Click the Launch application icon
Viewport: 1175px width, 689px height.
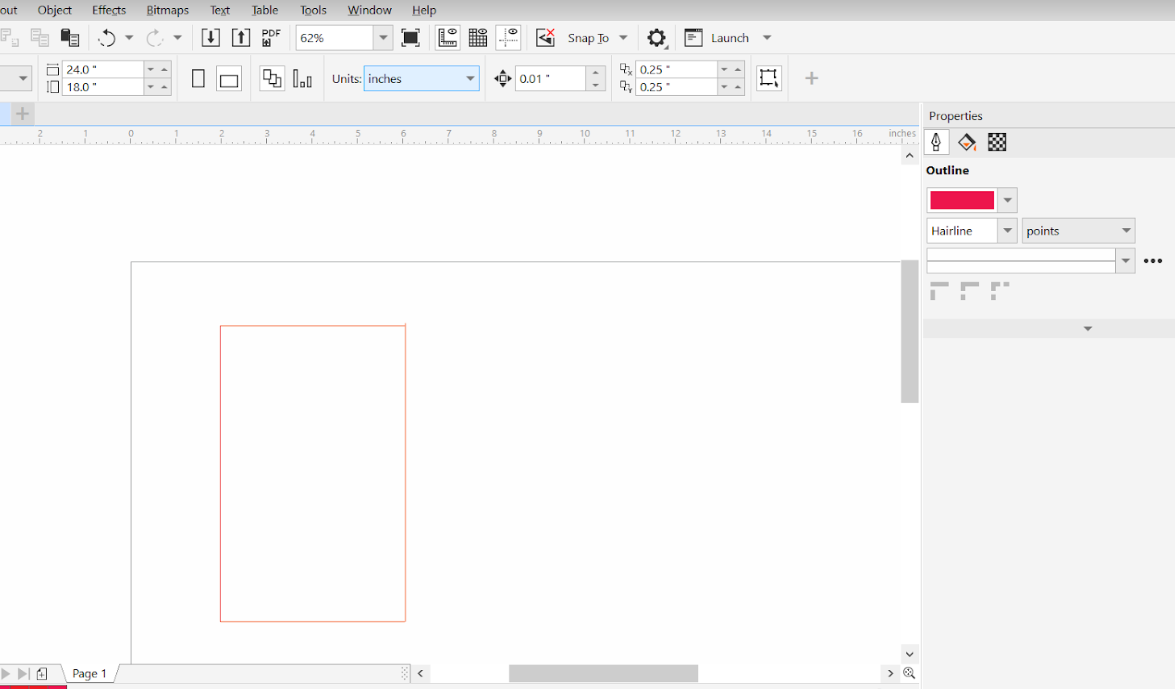(693, 37)
